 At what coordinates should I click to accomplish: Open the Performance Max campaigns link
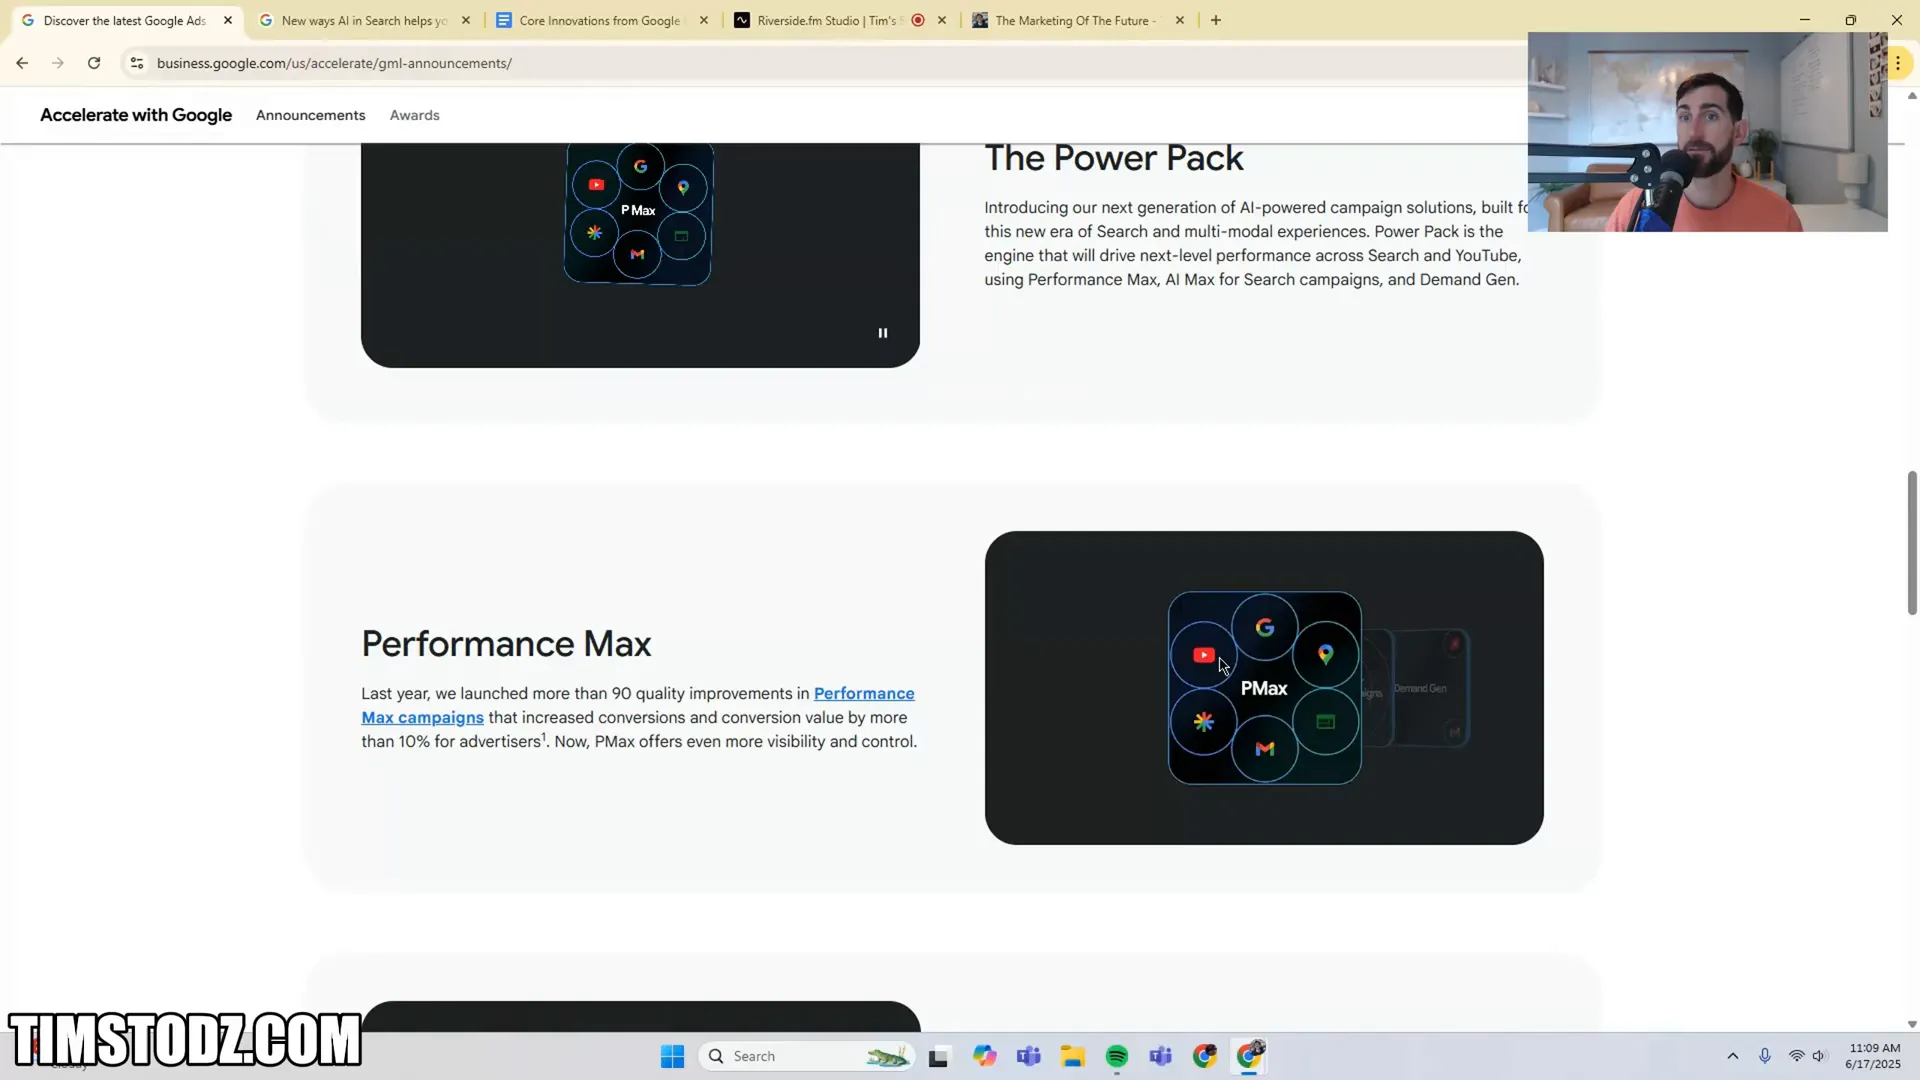click(638, 705)
